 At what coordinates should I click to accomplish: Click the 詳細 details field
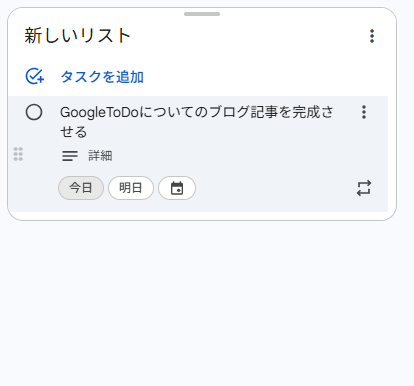(x=100, y=156)
